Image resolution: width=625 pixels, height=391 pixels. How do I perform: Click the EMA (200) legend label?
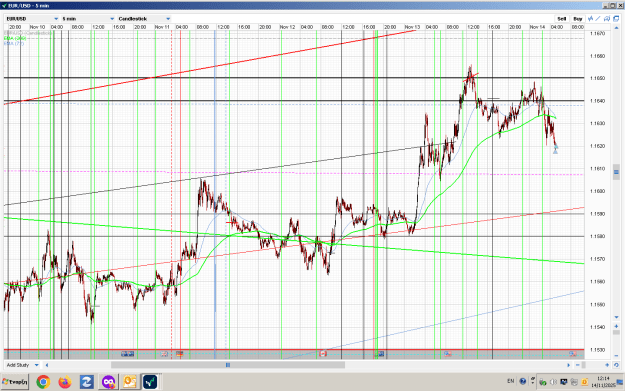(x=15, y=38)
